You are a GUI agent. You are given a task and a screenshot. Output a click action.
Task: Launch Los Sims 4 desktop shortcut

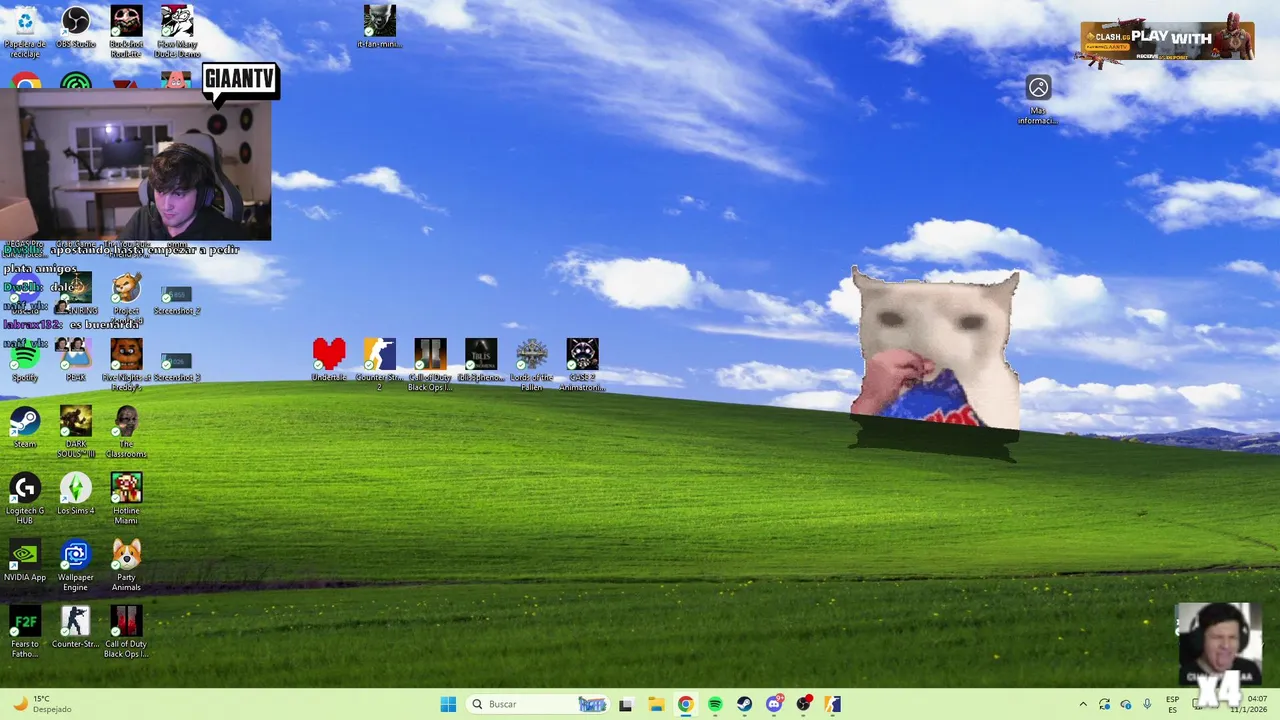click(76, 494)
